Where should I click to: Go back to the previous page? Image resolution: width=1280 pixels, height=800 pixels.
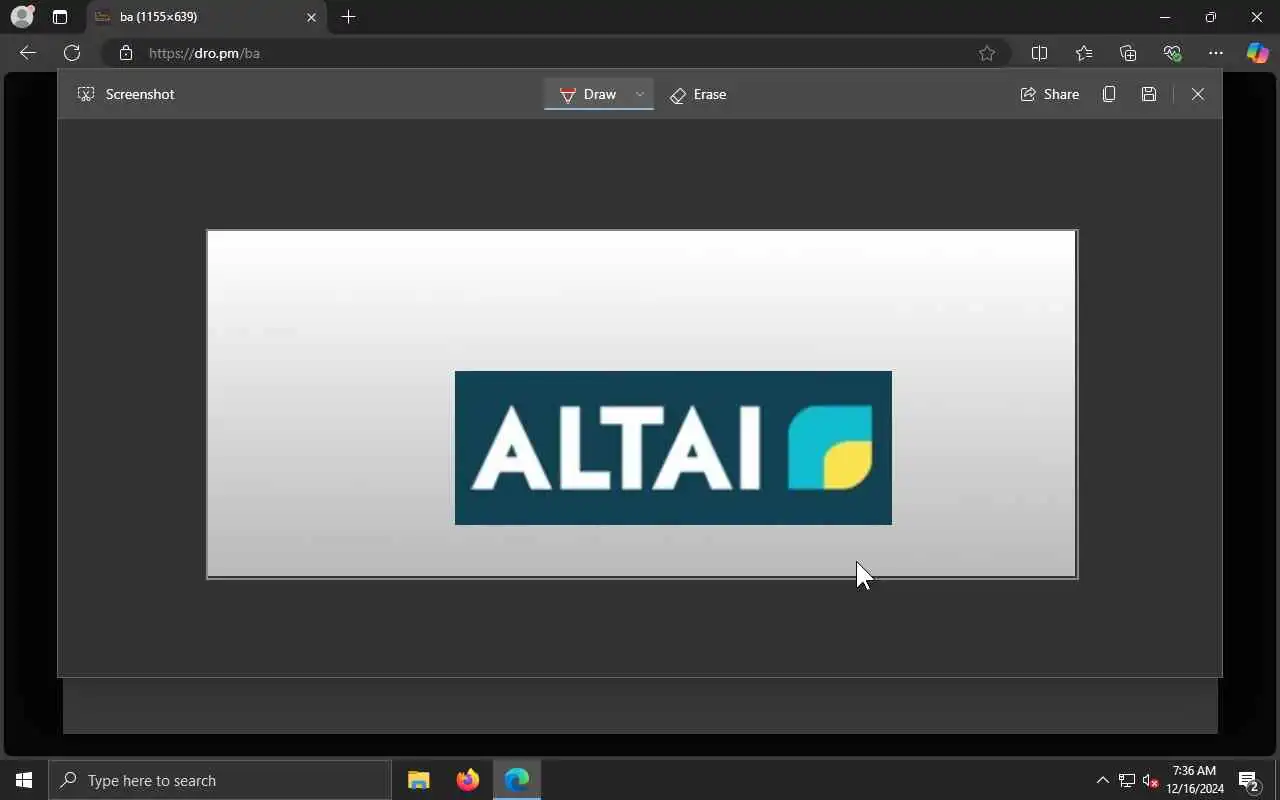pyautogui.click(x=28, y=53)
